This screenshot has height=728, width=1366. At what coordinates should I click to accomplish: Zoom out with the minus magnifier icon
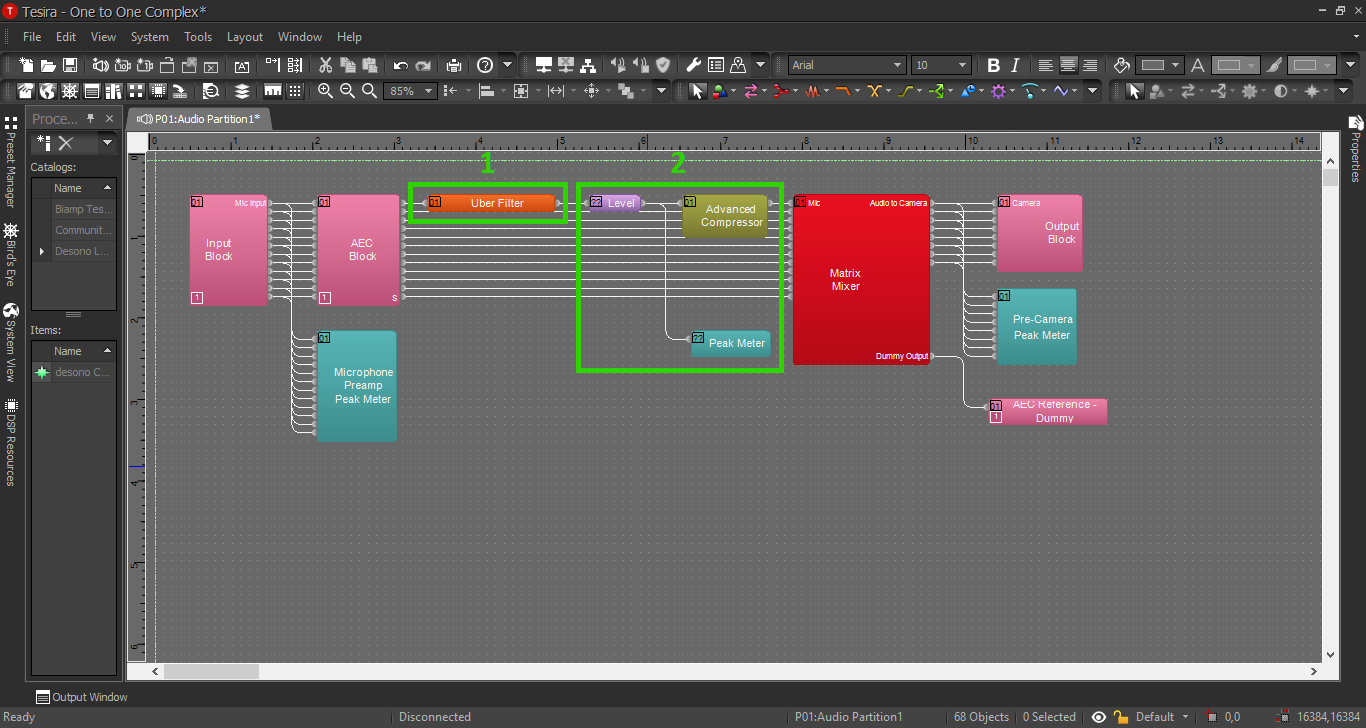pyautogui.click(x=347, y=90)
